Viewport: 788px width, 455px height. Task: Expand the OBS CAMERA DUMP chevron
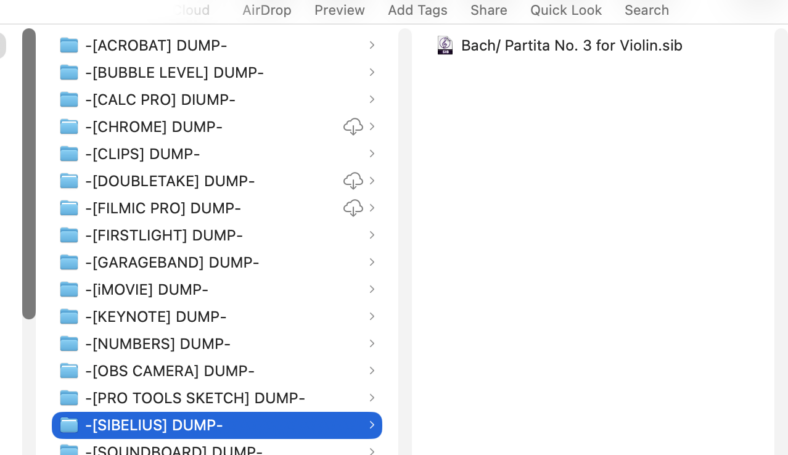pos(372,371)
